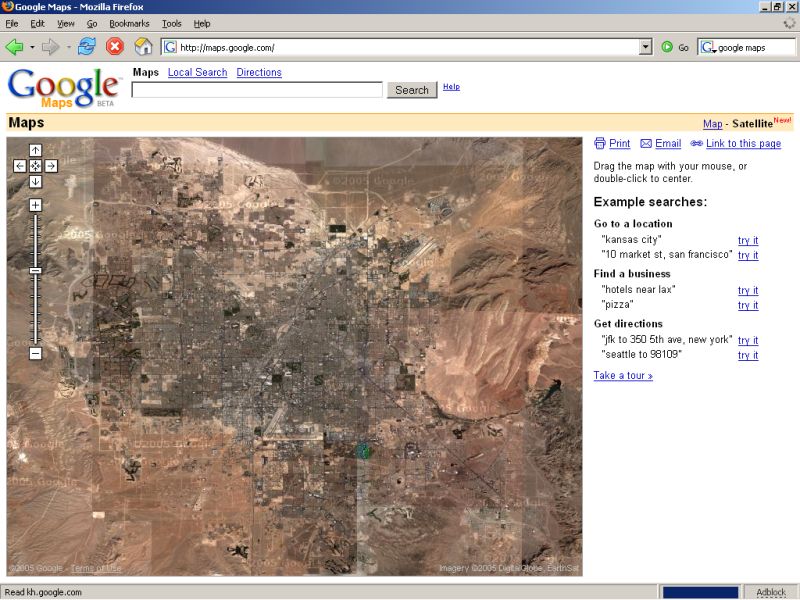Select the Local Search tab
The image size is (800, 600).
pyautogui.click(x=197, y=72)
